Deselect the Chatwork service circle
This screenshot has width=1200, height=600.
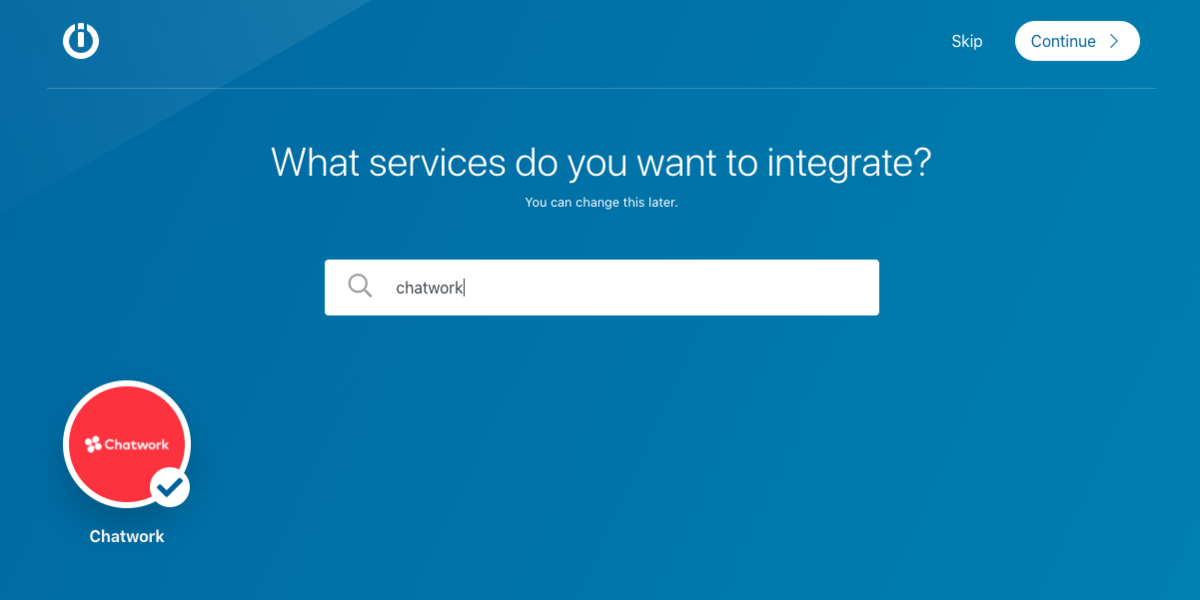(x=127, y=444)
